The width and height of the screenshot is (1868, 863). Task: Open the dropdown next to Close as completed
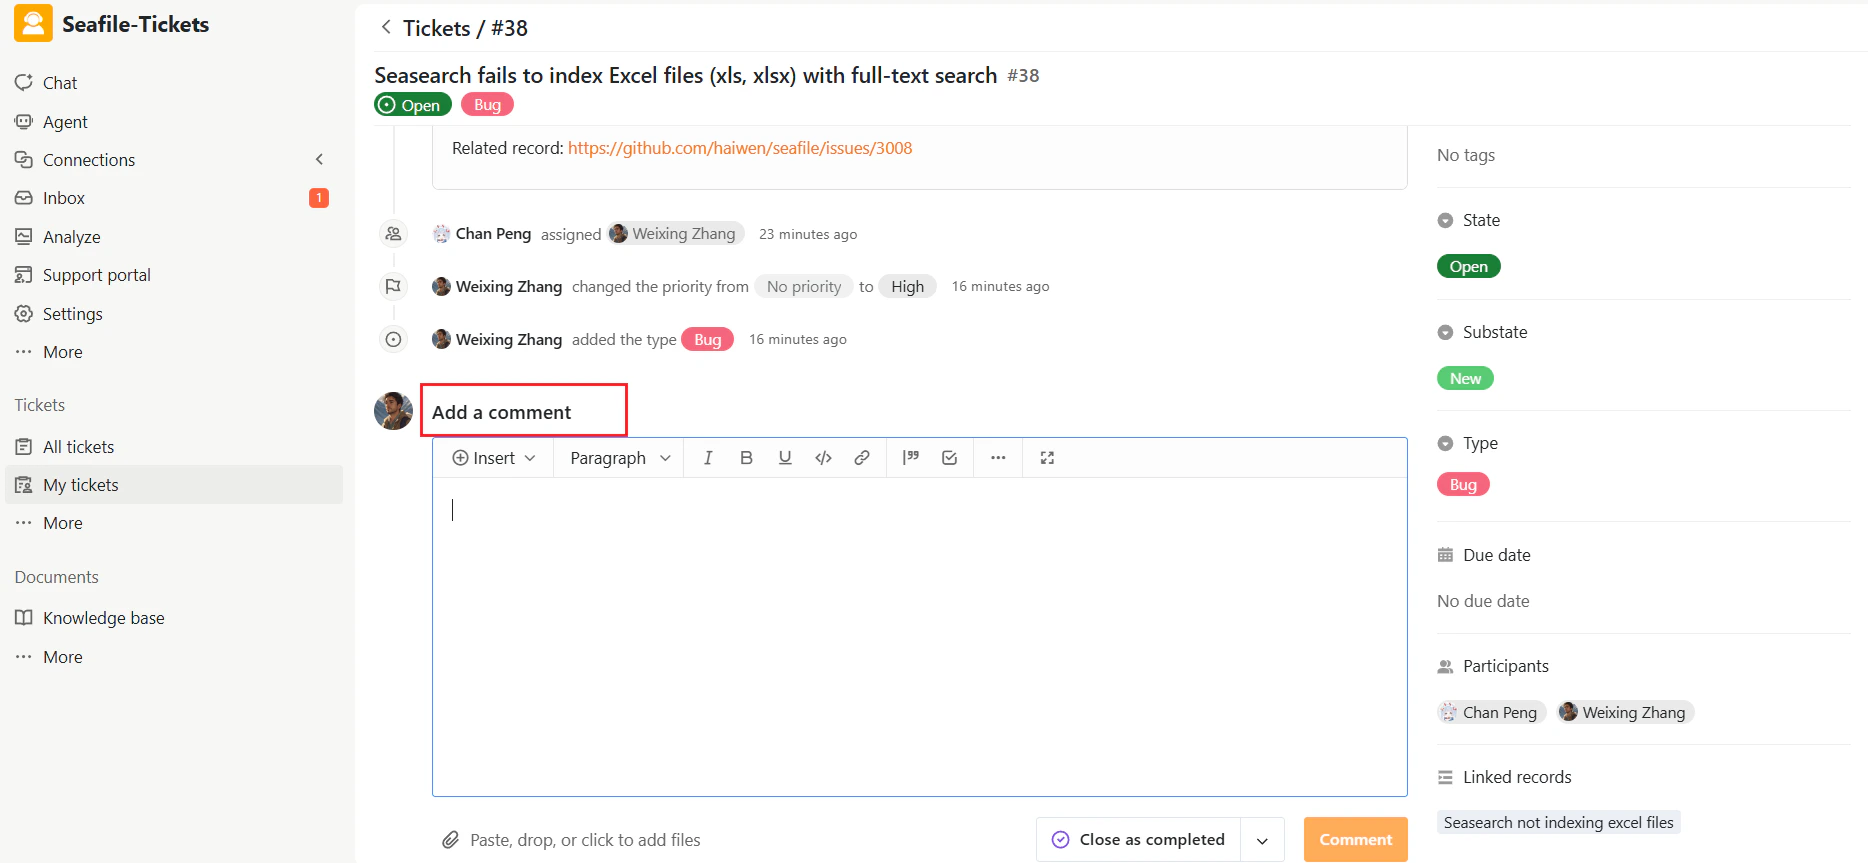[1262, 840]
